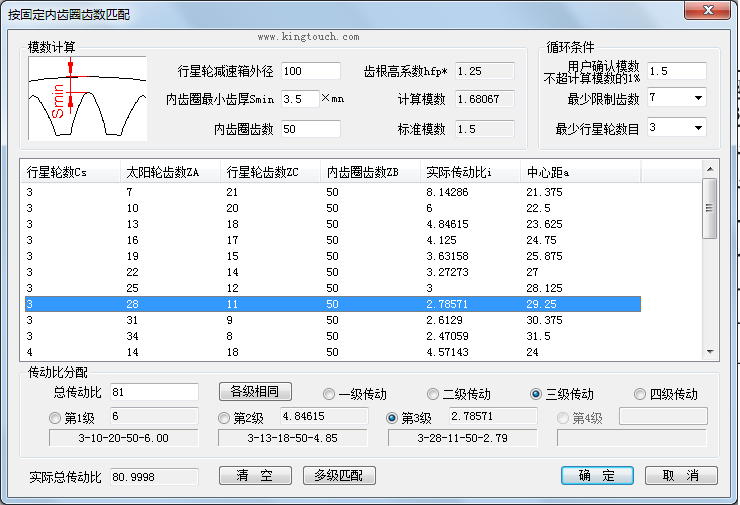Click the 第2级 ratio field showing 4.84615
The width and height of the screenshot is (740, 505).
(x=324, y=416)
